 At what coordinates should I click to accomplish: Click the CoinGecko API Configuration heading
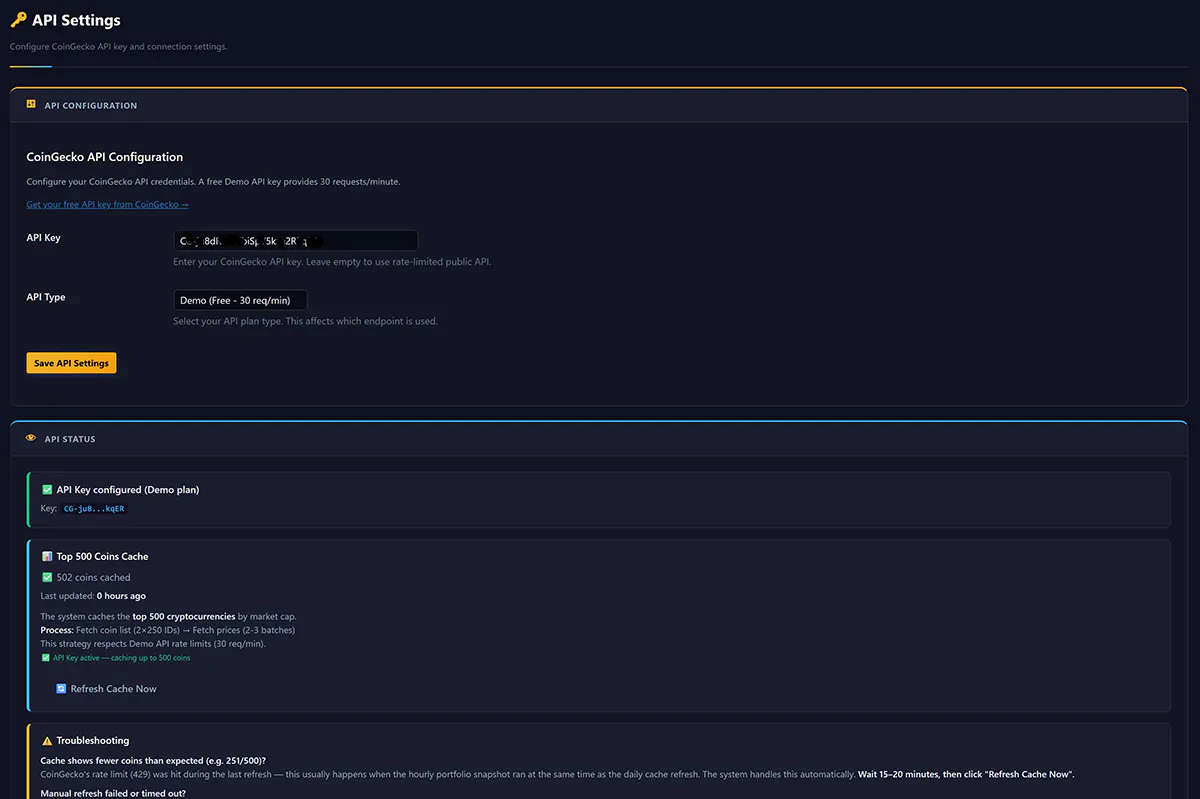click(x=104, y=157)
